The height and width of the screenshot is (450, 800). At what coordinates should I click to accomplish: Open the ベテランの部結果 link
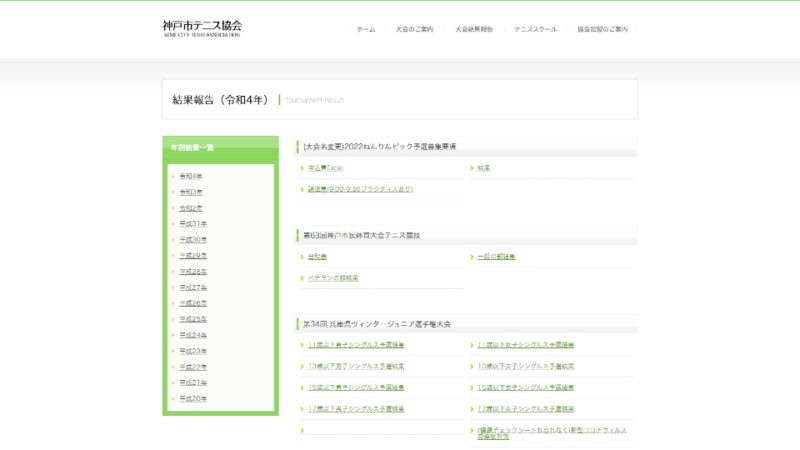point(333,278)
